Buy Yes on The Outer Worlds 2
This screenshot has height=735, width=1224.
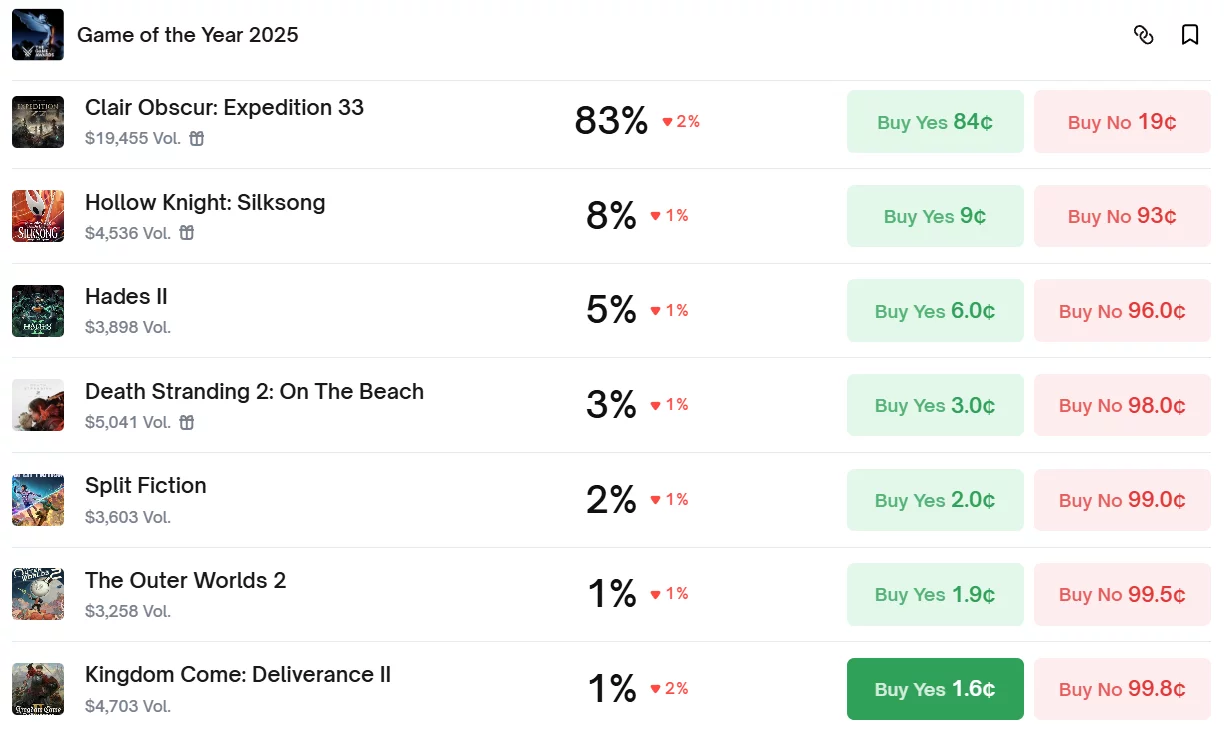tap(935, 594)
